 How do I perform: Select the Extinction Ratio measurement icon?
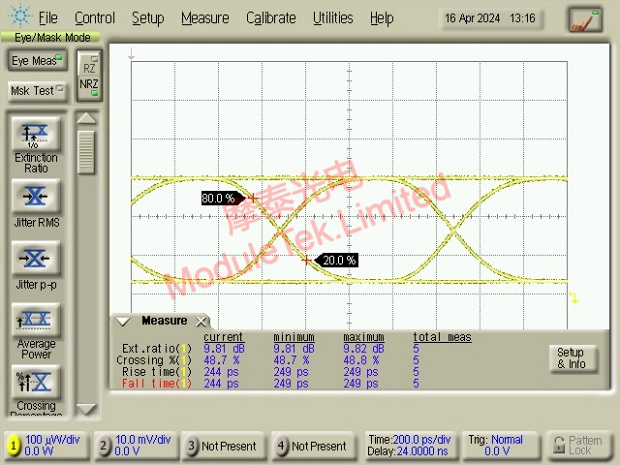click(x=36, y=134)
